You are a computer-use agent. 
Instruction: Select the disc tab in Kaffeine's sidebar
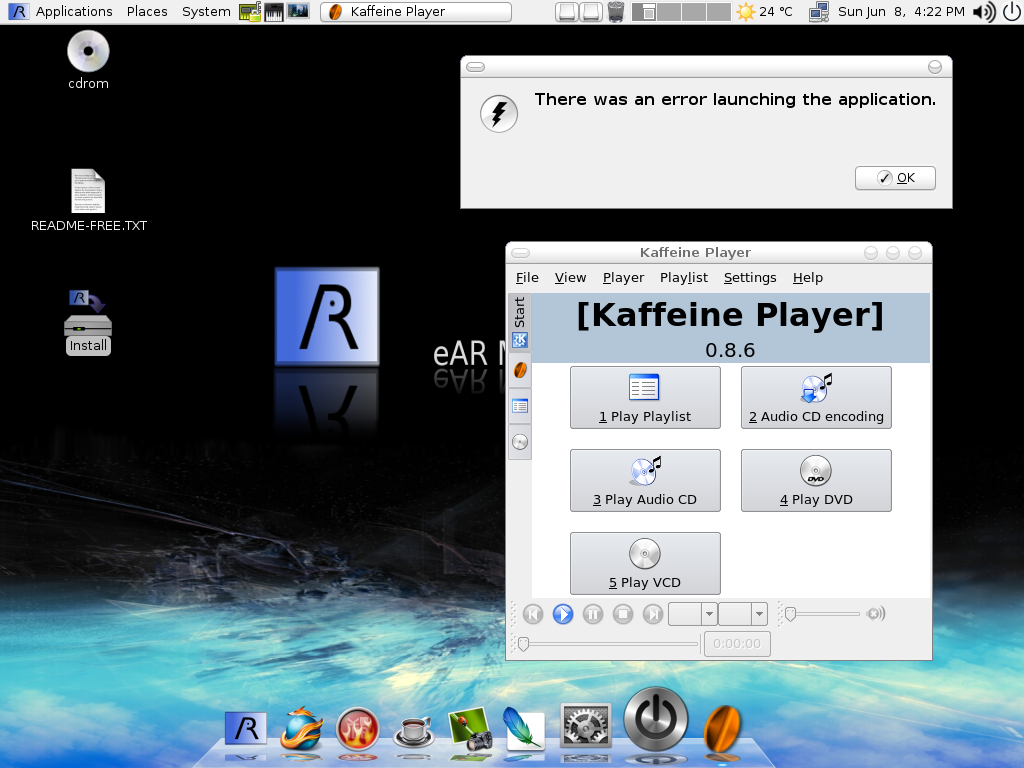tap(520, 442)
